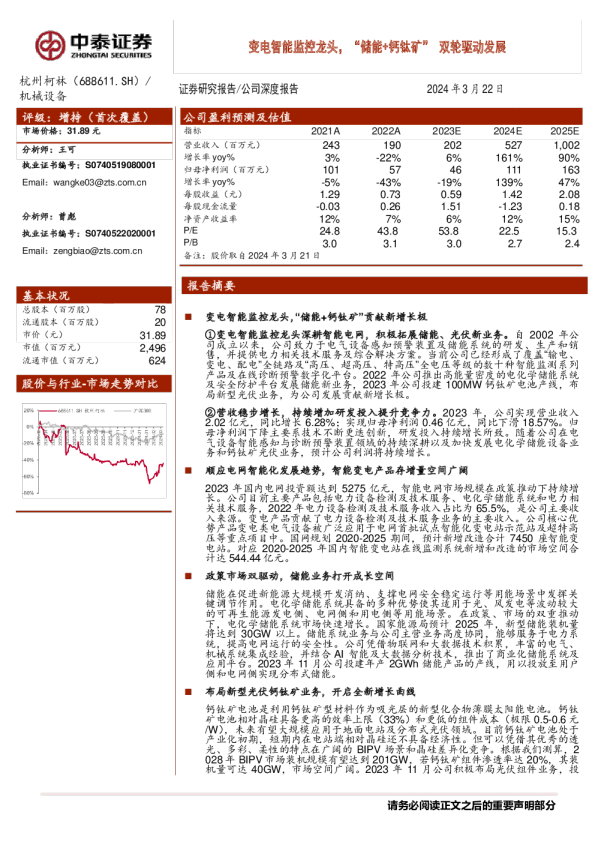Click the red bullet before 顺应电网智能化发展趋势
The image size is (595, 842).
tap(188, 470)
